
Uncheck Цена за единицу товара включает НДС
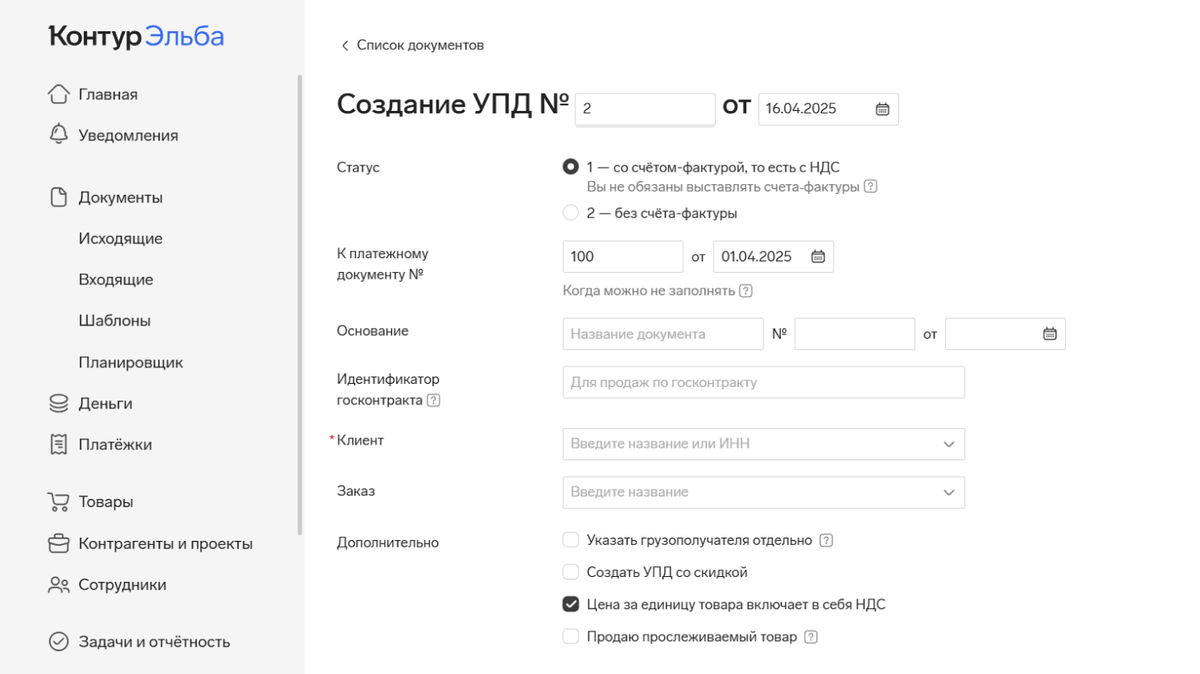point(570,603)
